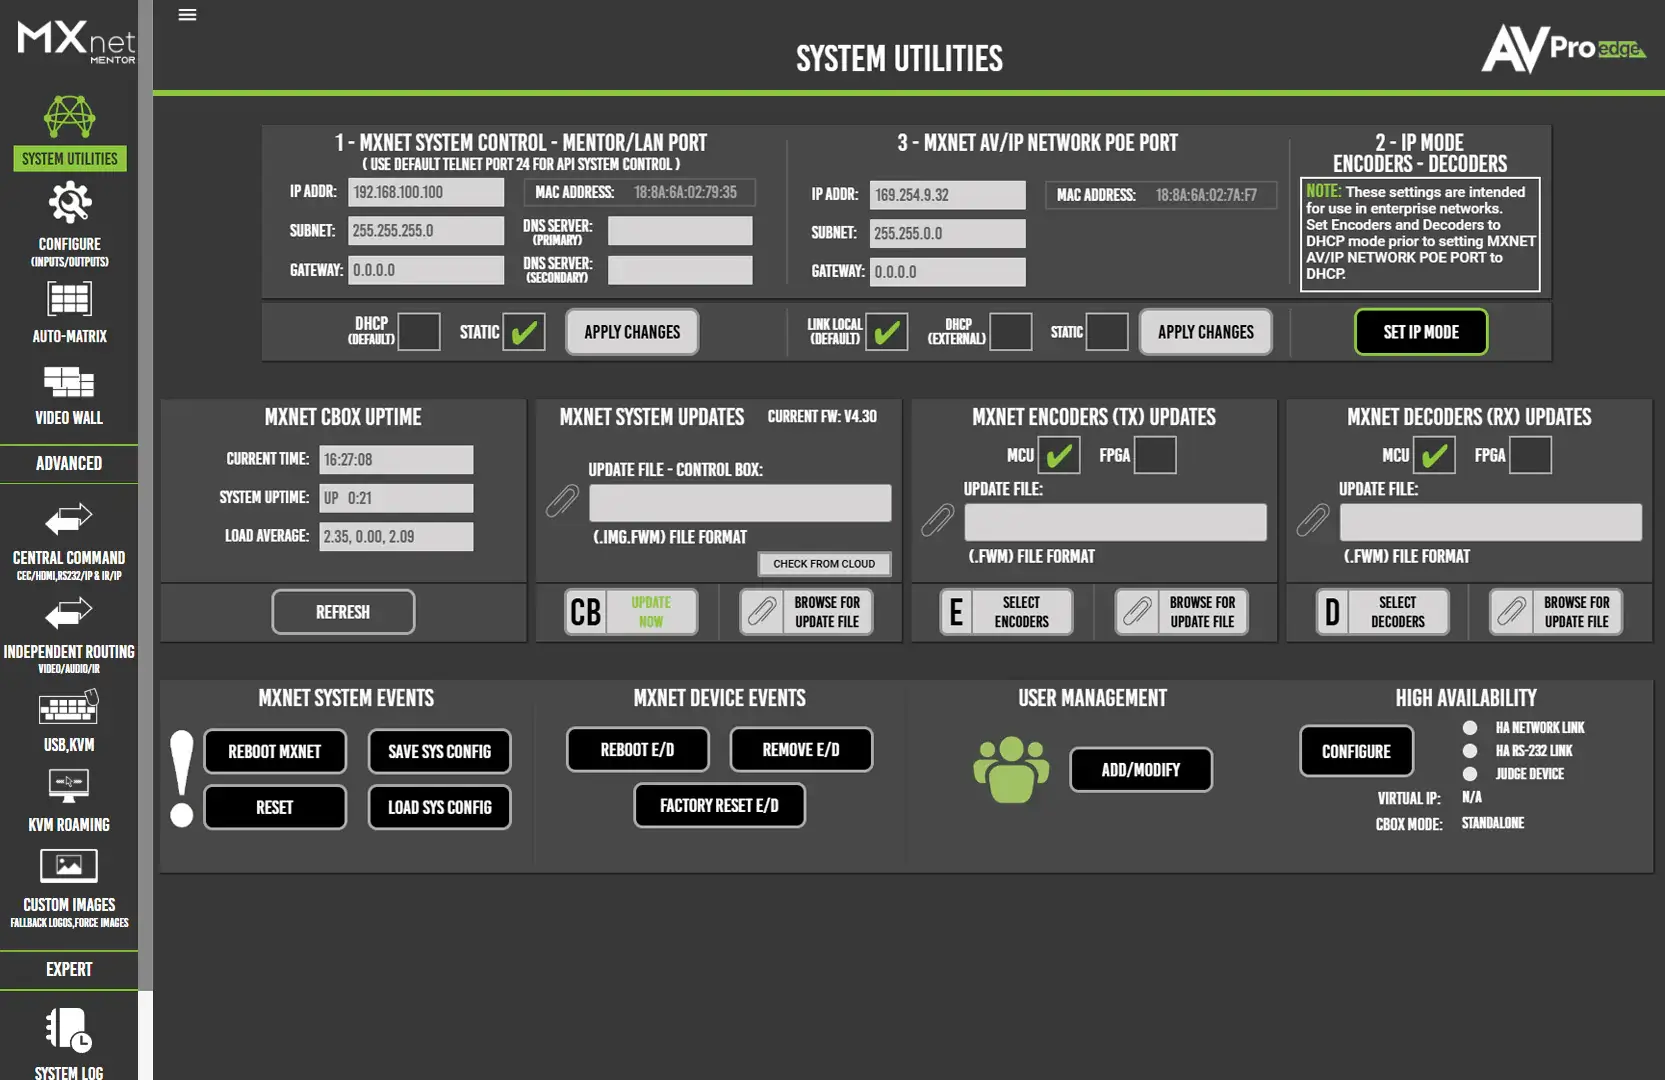Screen dimensions: 1665x1080
Task: Click Check From Cloud button
Action: click(824, 564)
